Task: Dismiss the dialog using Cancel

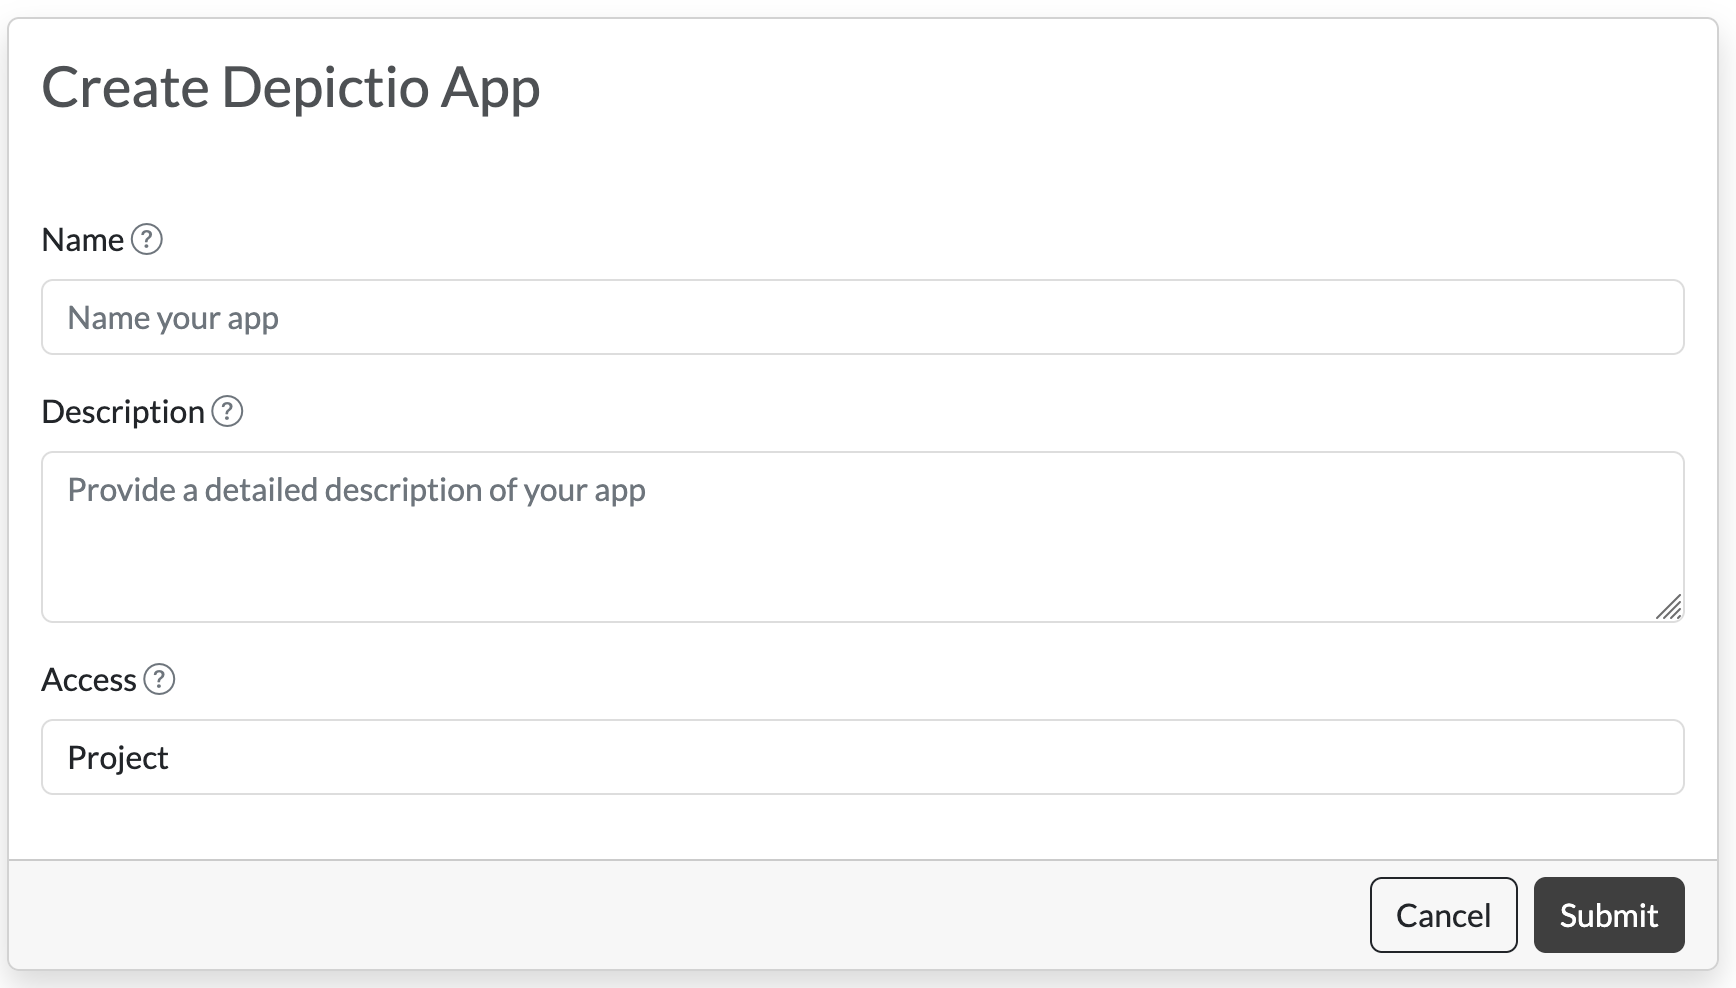Action: pos(1442,915)
